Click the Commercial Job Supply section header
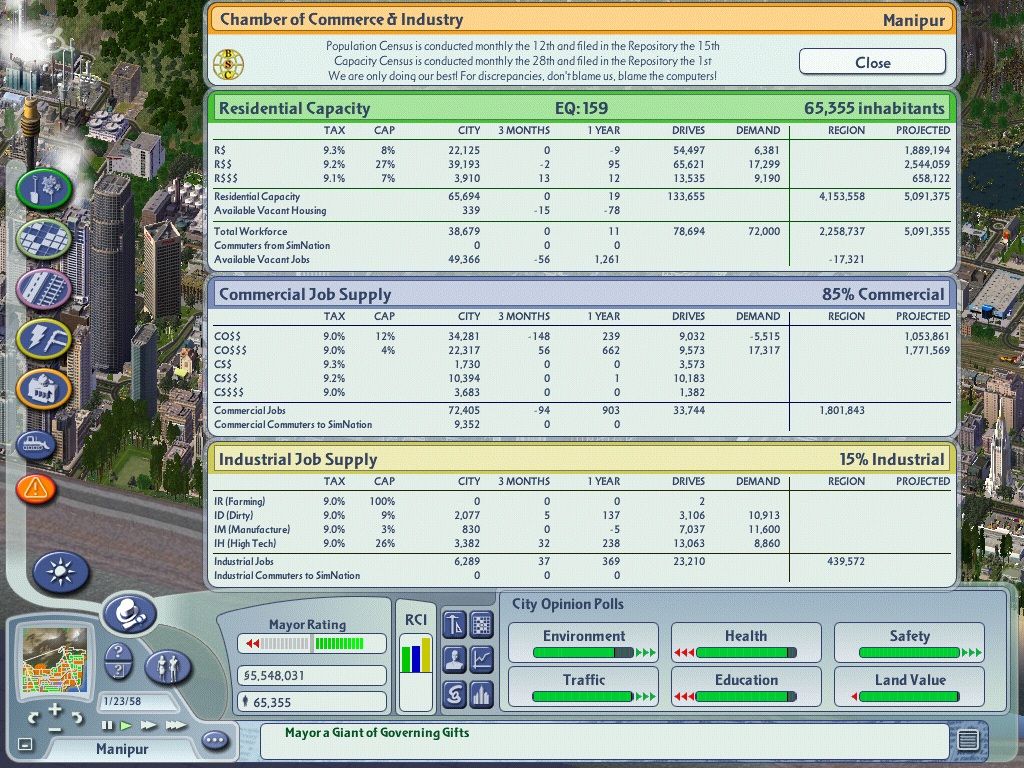Screen dimensions: 1024x768 coord(582,295)
